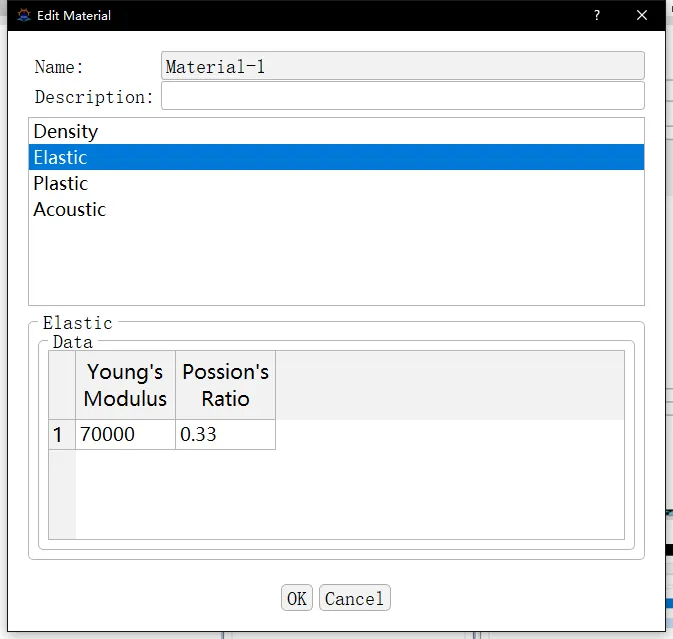673x639 pixels.
Task: Select the Elastic property row
Action: pos(336,157)
